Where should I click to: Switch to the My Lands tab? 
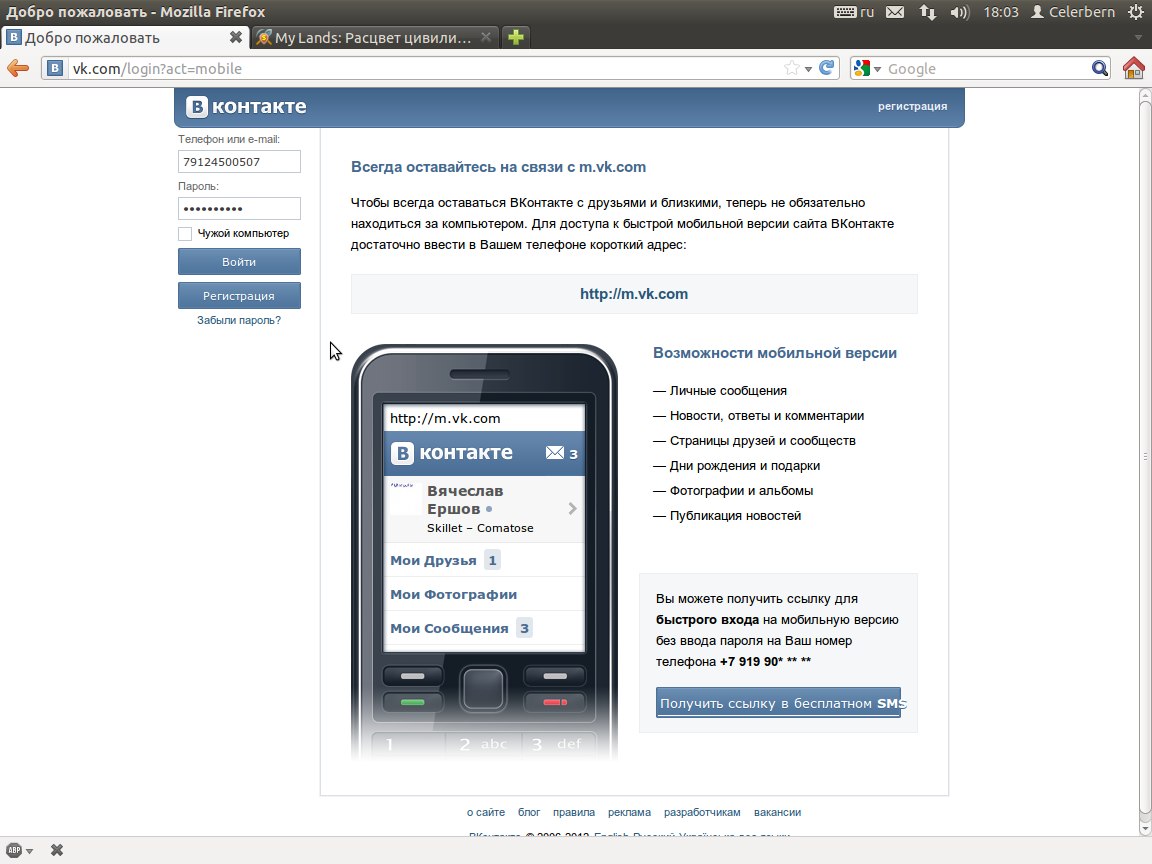pos(372,38)
